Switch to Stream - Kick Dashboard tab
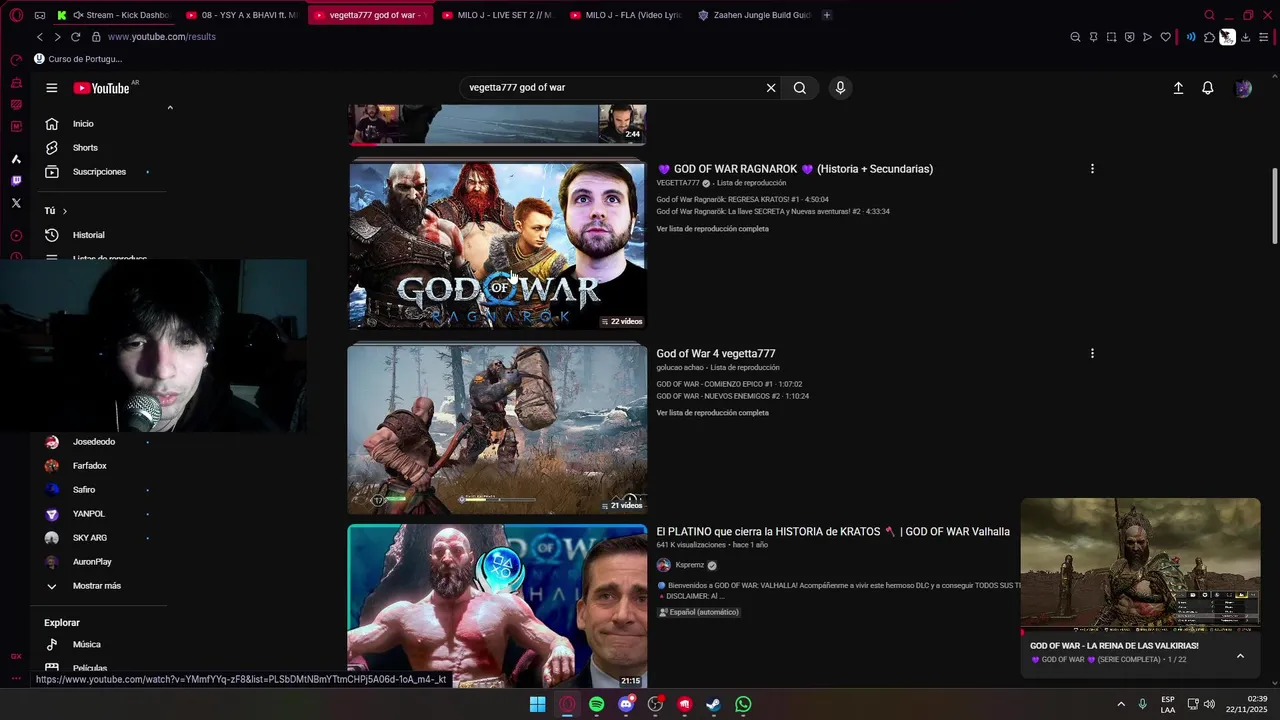The height and width of the screenshot is (720, 1280). tap(116, 15)
